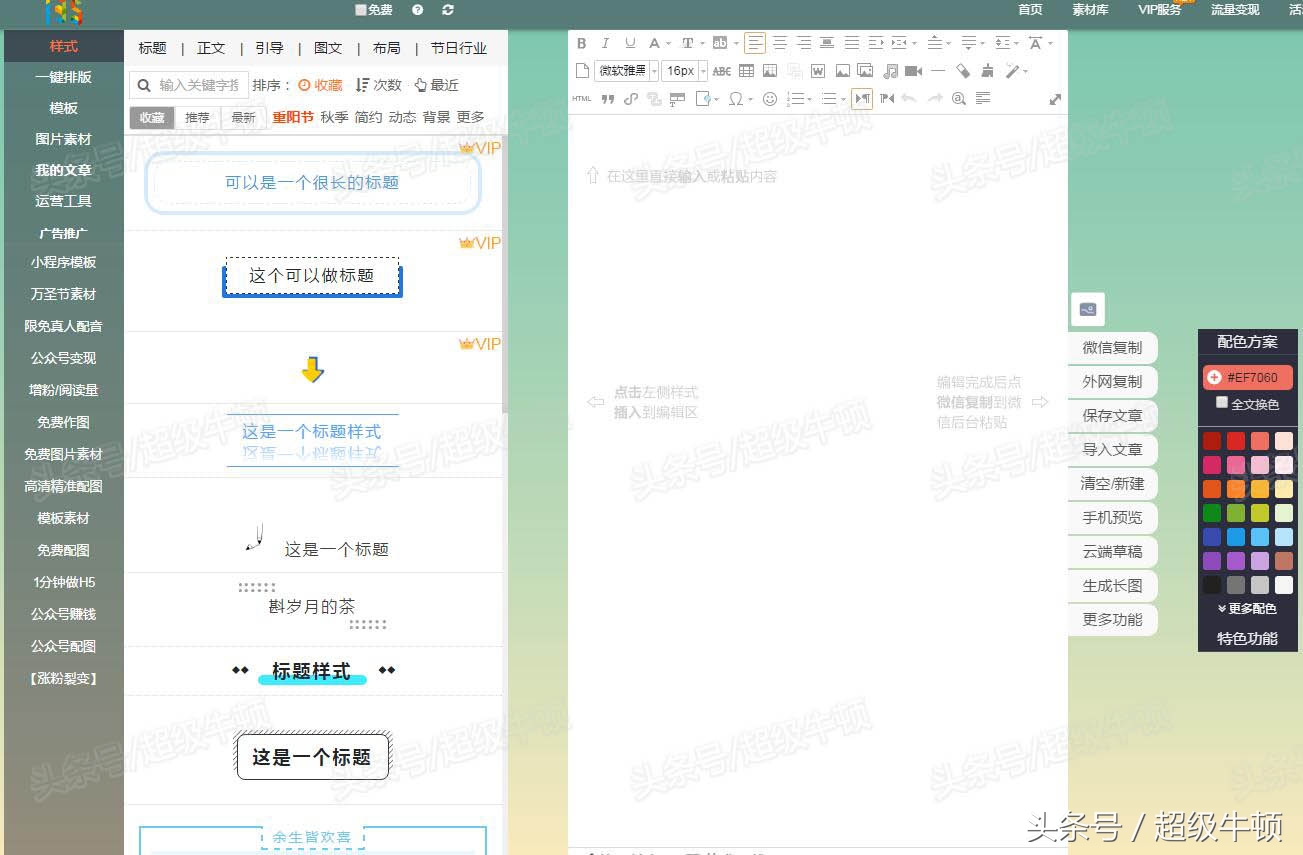Insert a table using the toolbar icon
Viewport: 1303px width, 855px height.
click(x=746, y=71)
